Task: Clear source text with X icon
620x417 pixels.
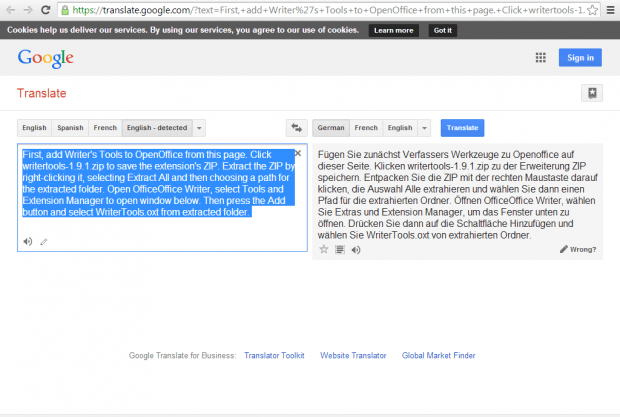Action: click(x=298, y=153)
